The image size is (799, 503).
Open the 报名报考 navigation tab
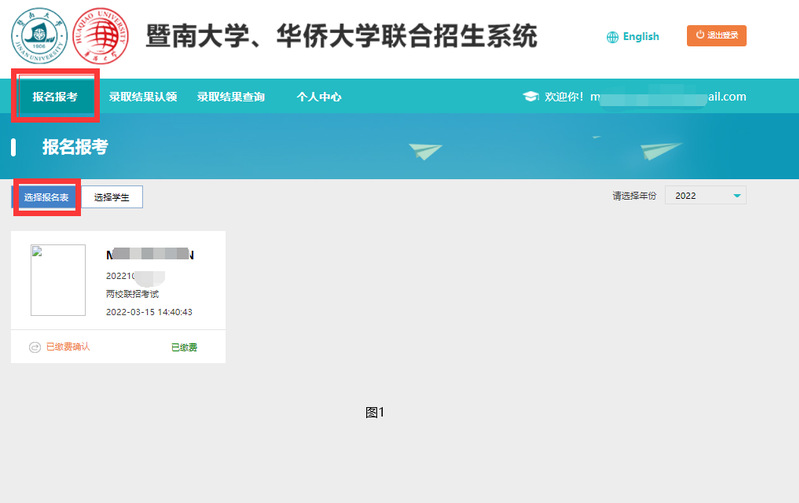point(55,97)
